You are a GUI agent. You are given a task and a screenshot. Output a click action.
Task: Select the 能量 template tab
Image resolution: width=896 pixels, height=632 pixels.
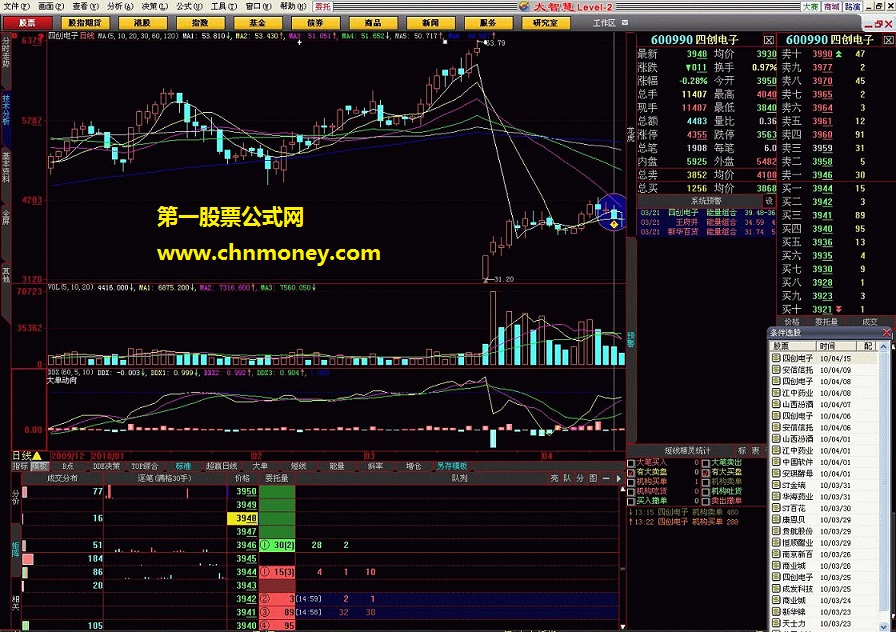[337, 466]
